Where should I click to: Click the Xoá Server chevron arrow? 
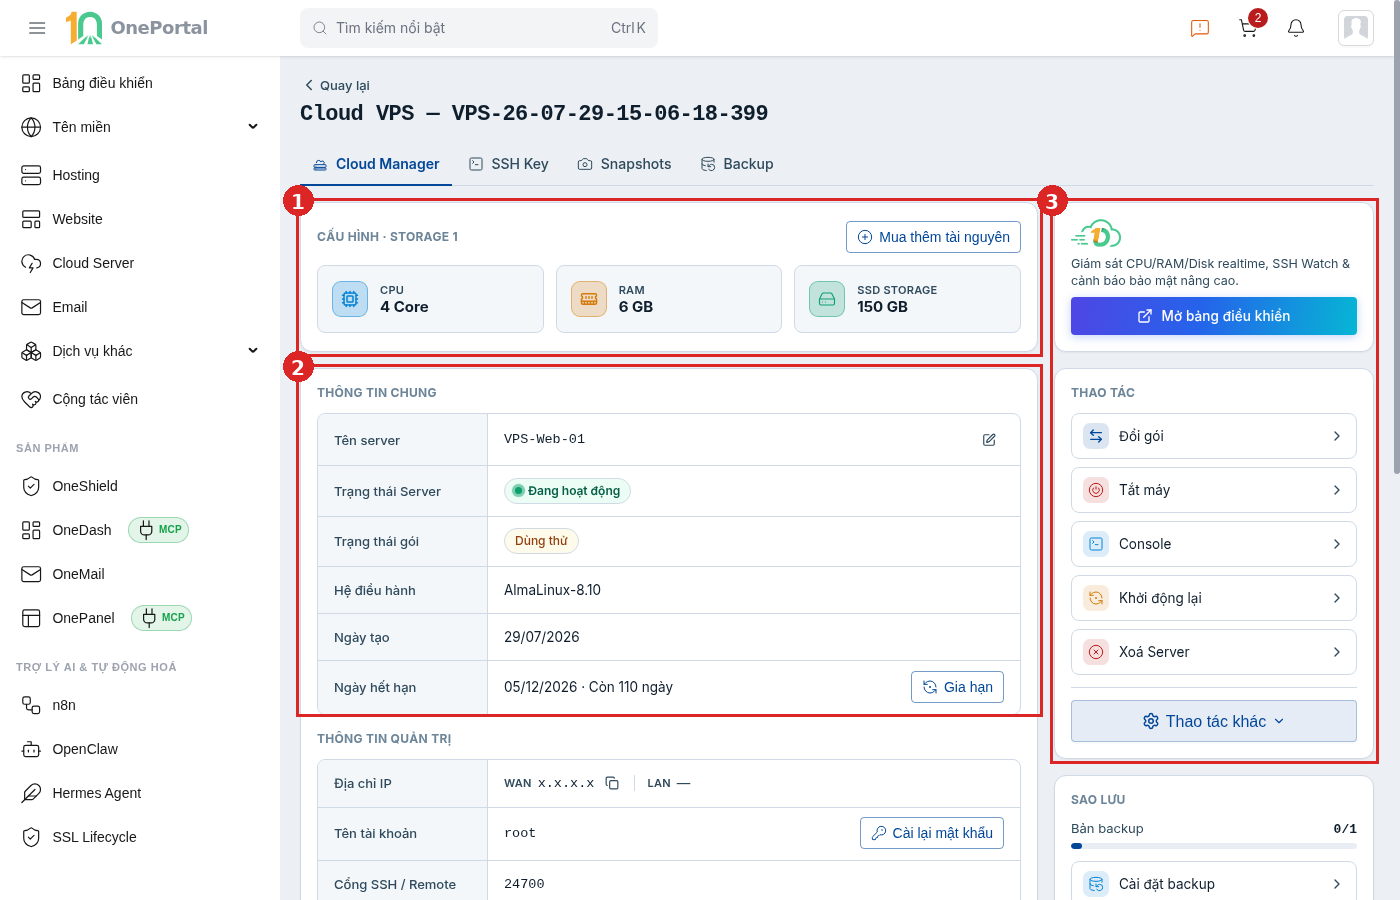click(x=1337, y=652)
